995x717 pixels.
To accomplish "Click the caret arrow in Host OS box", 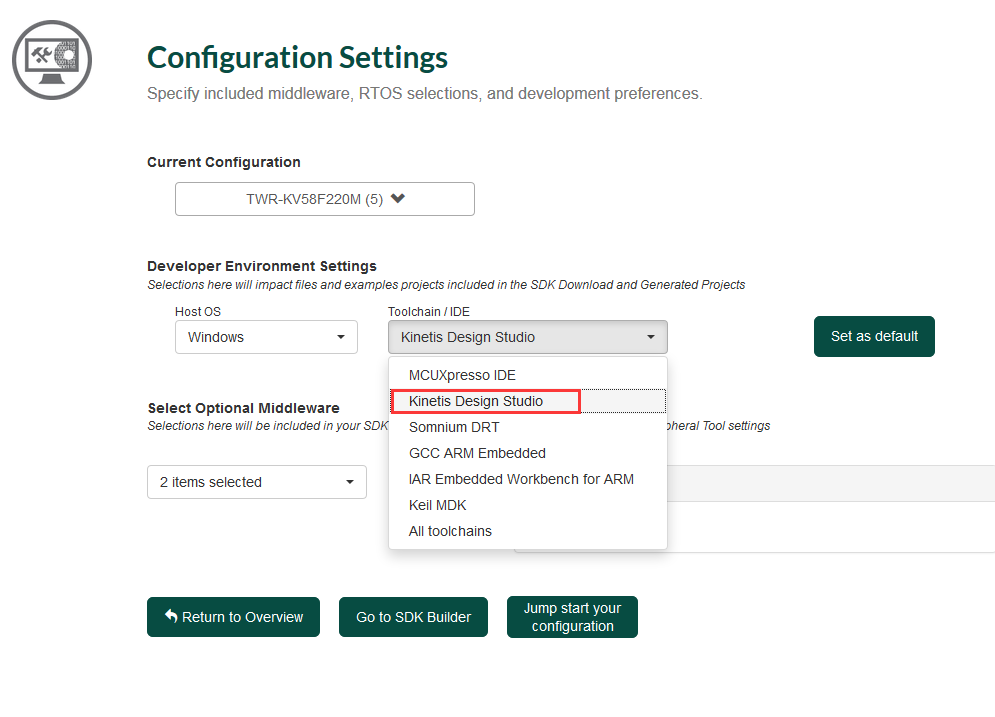I will [x=341, y=337].
